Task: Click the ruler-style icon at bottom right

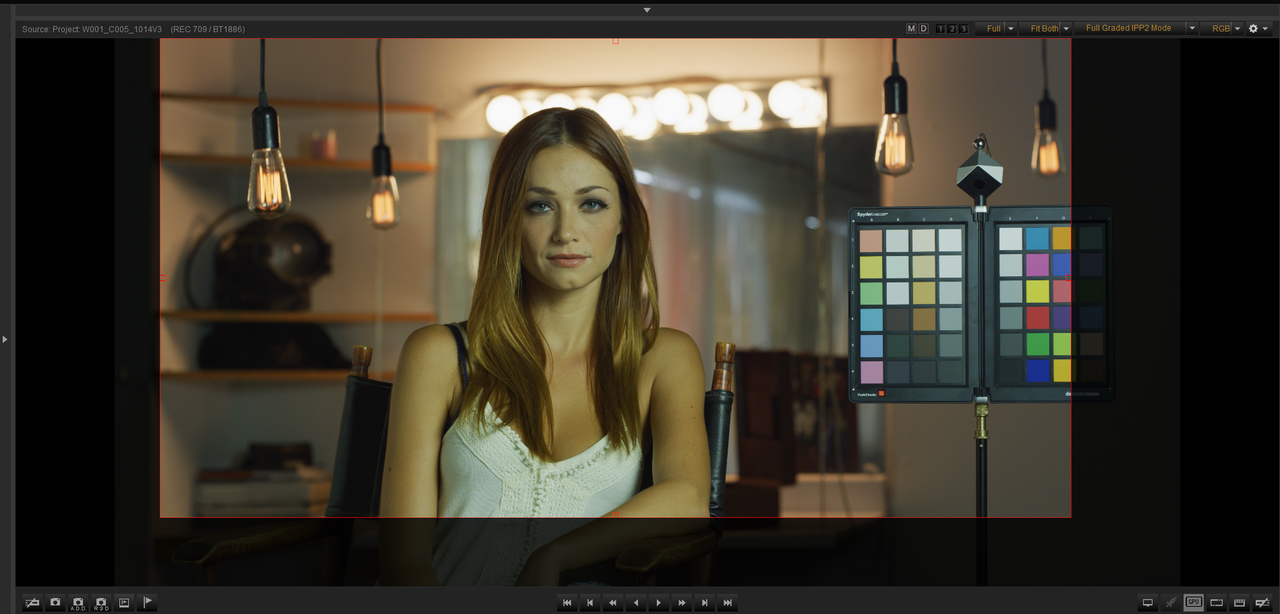Action: 1240,603
